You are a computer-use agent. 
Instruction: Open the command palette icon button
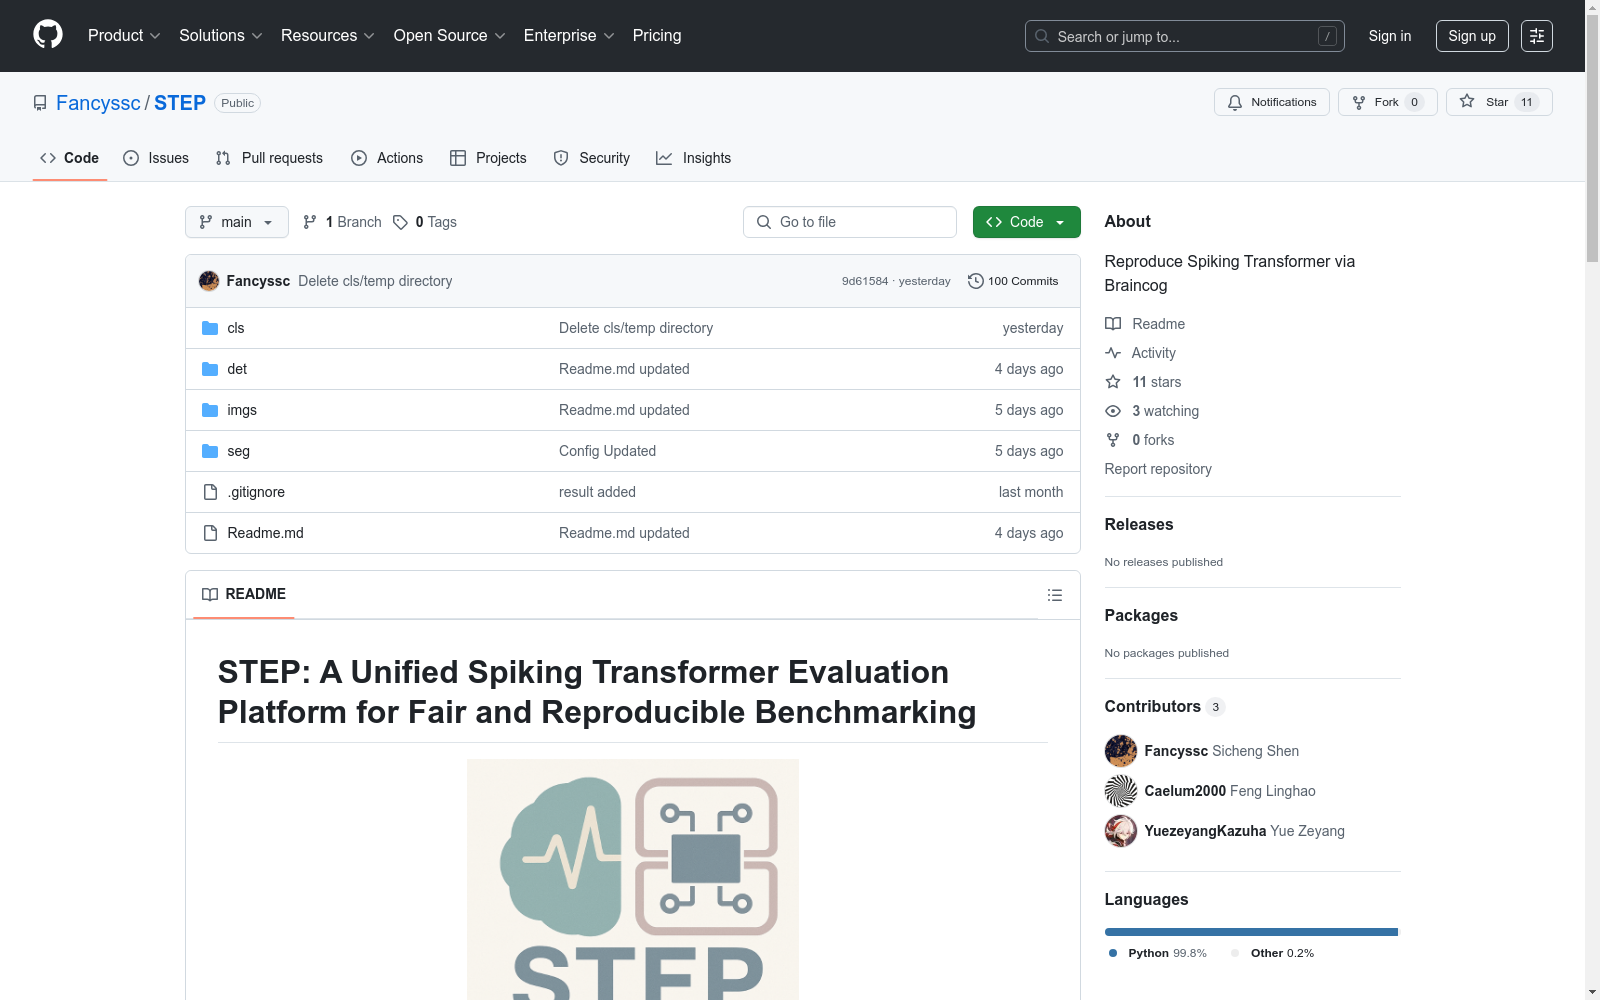(1537, 36)
